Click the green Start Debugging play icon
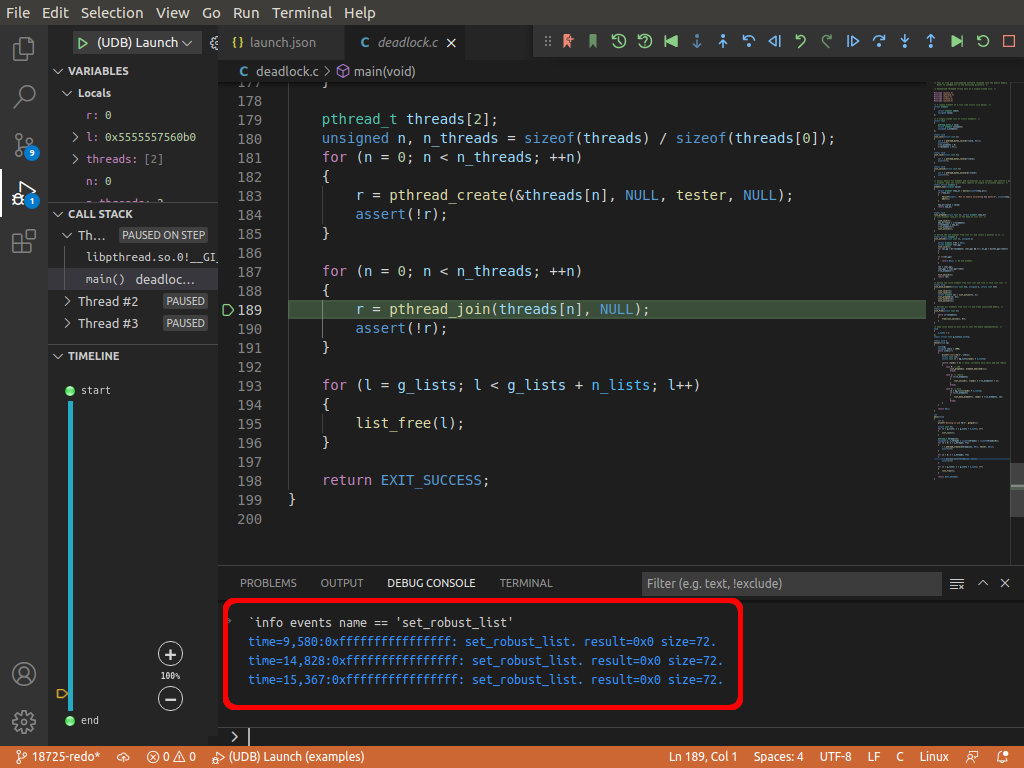This screenshot has height=768, width=1024. [x=82, y=43]
